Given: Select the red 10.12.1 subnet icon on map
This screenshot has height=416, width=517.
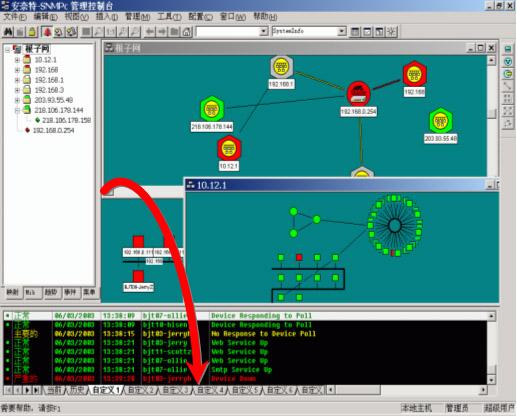Looking at the screenshot, I should tap(229, 148).
